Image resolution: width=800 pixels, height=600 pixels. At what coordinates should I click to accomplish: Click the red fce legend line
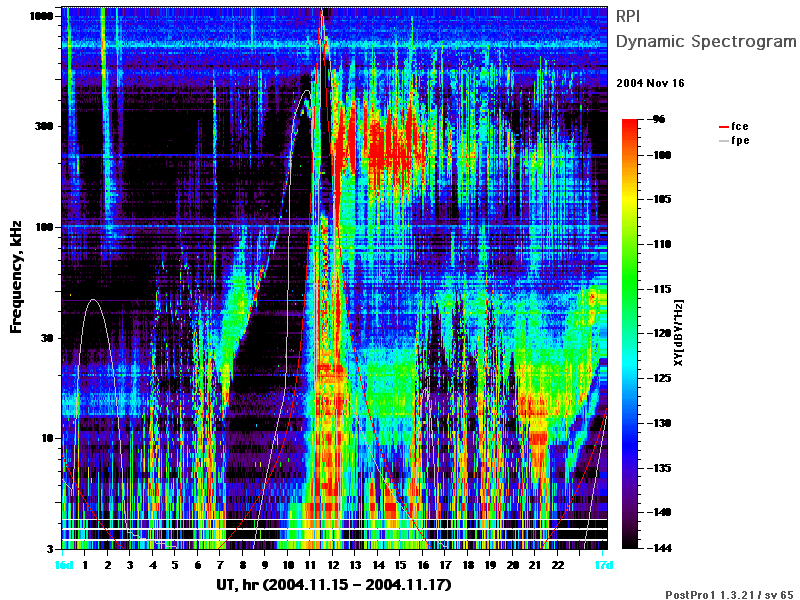pos(723,127)
